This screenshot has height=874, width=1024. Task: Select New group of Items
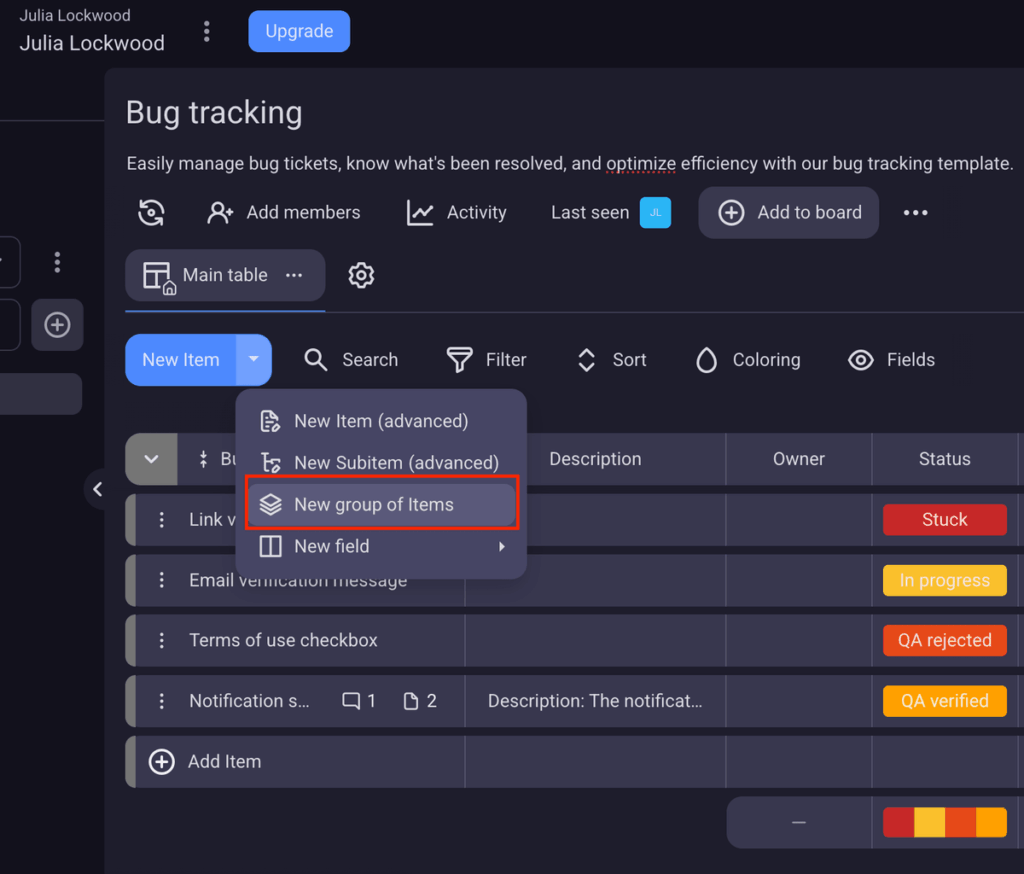coord(382,504)
